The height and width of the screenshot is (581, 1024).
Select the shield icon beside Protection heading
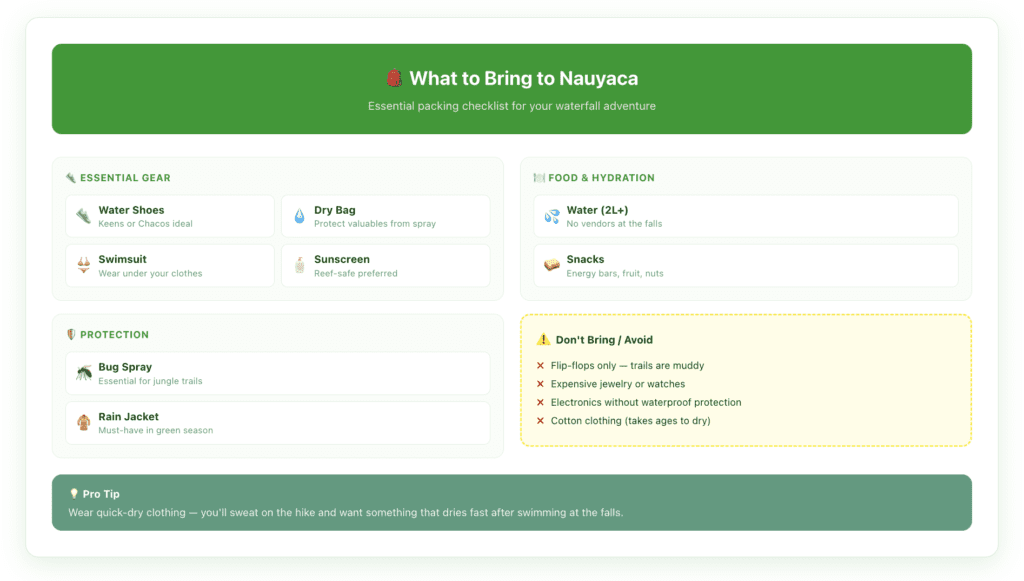[71, 335]
